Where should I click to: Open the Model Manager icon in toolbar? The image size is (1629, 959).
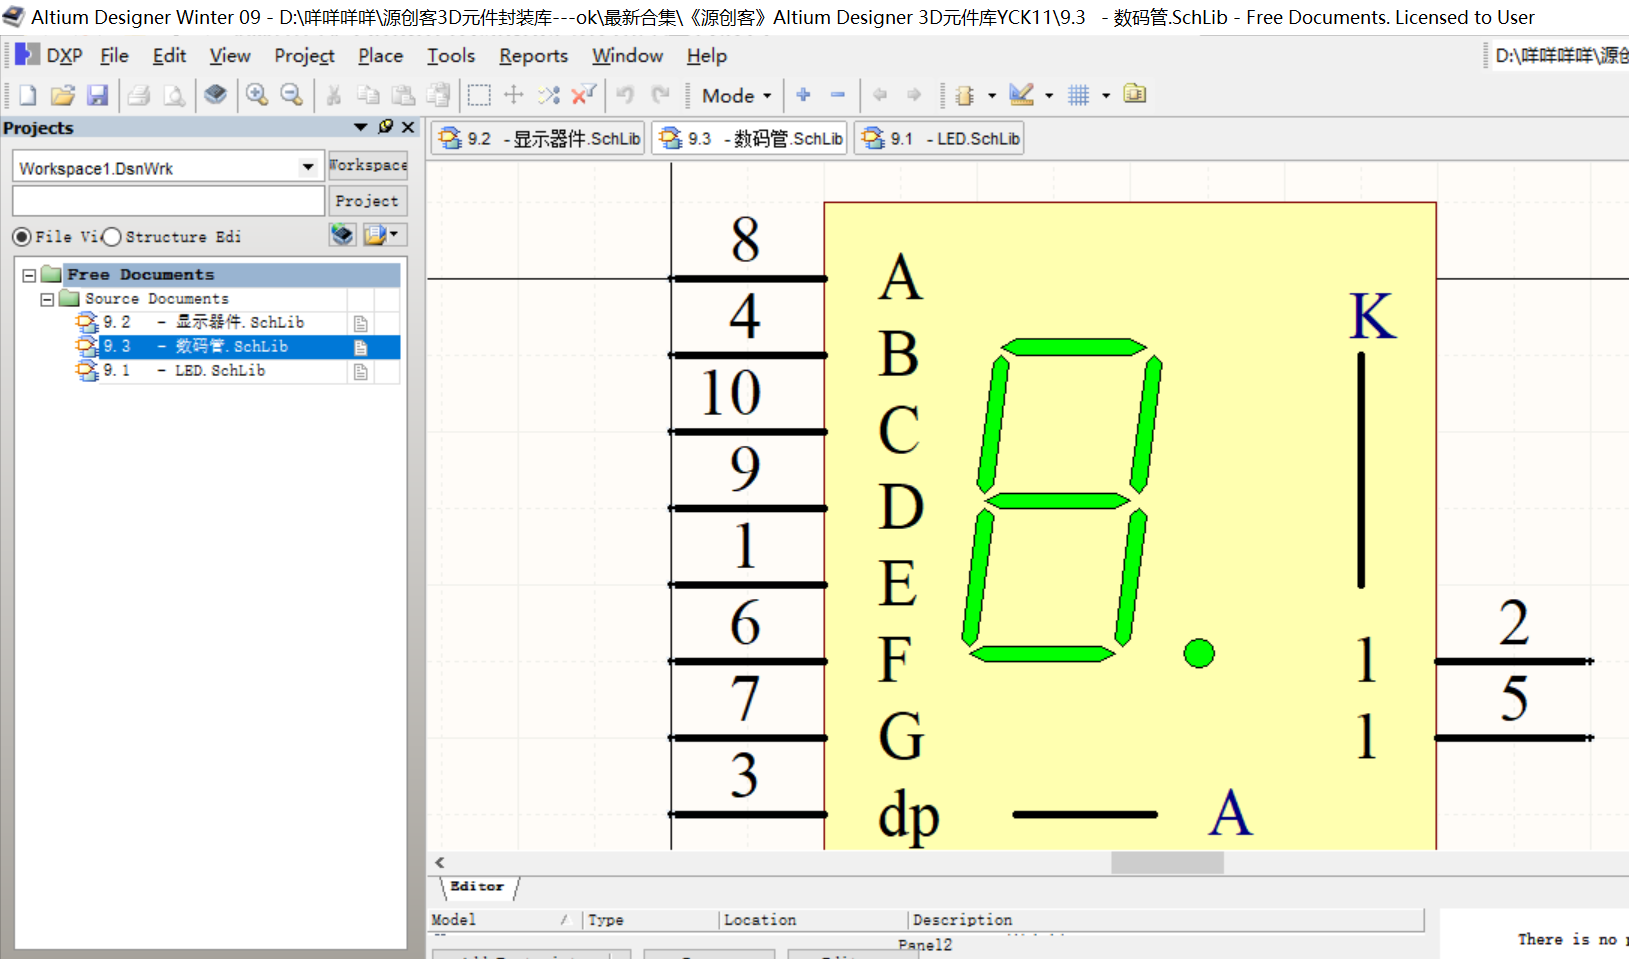tap(1135, 95)
